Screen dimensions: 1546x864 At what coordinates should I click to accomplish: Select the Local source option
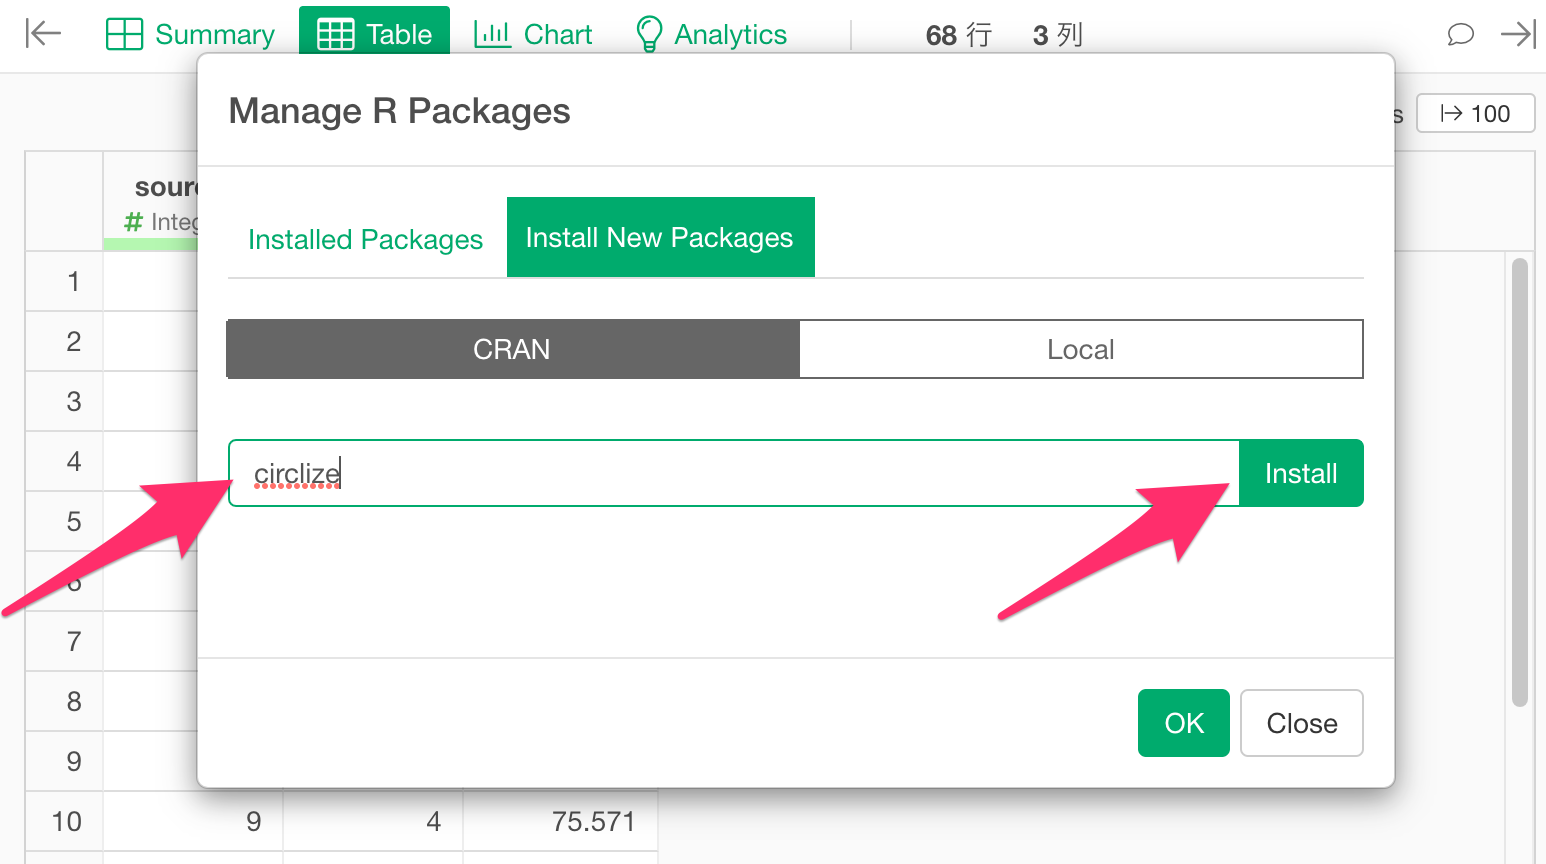point(1081,349)
